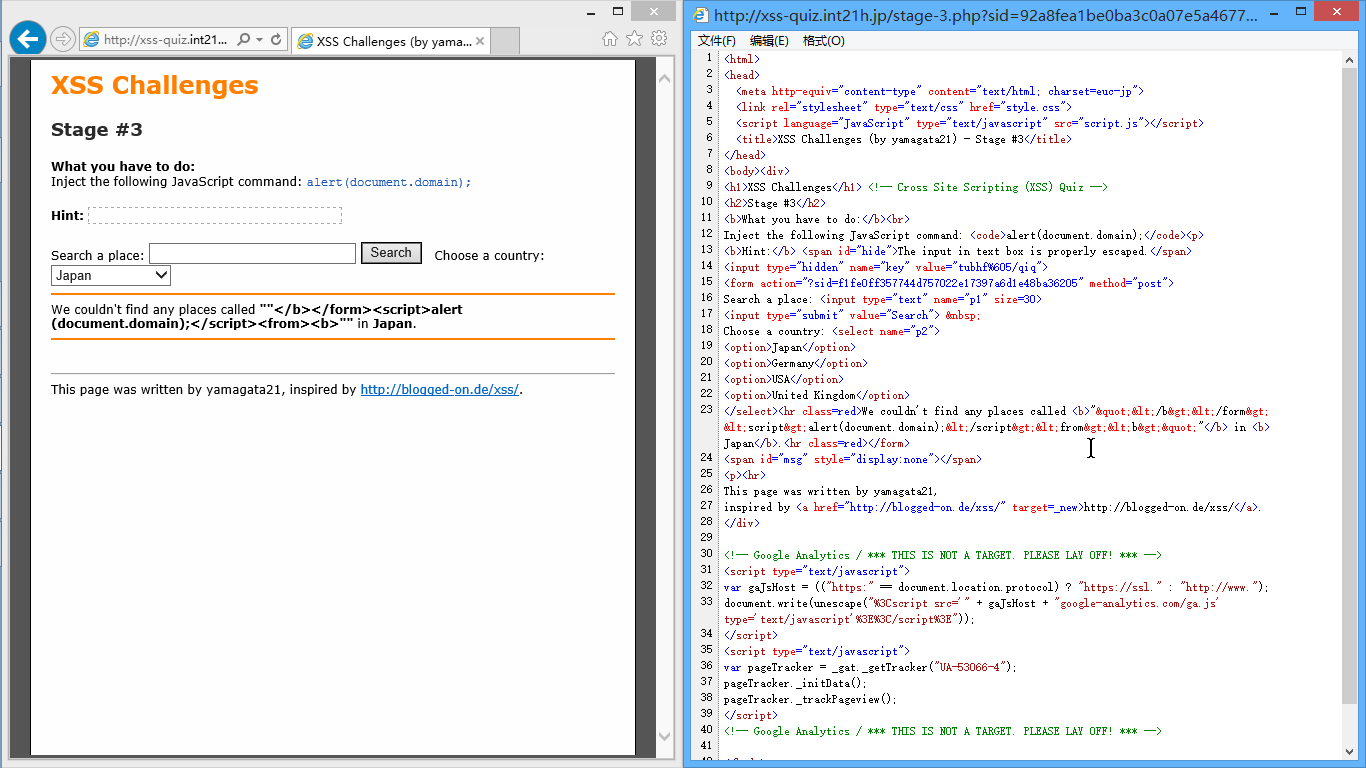This screenshot has width=1366, height=768.
Task: Go to the Home page icon
Action: coord(610,39)
